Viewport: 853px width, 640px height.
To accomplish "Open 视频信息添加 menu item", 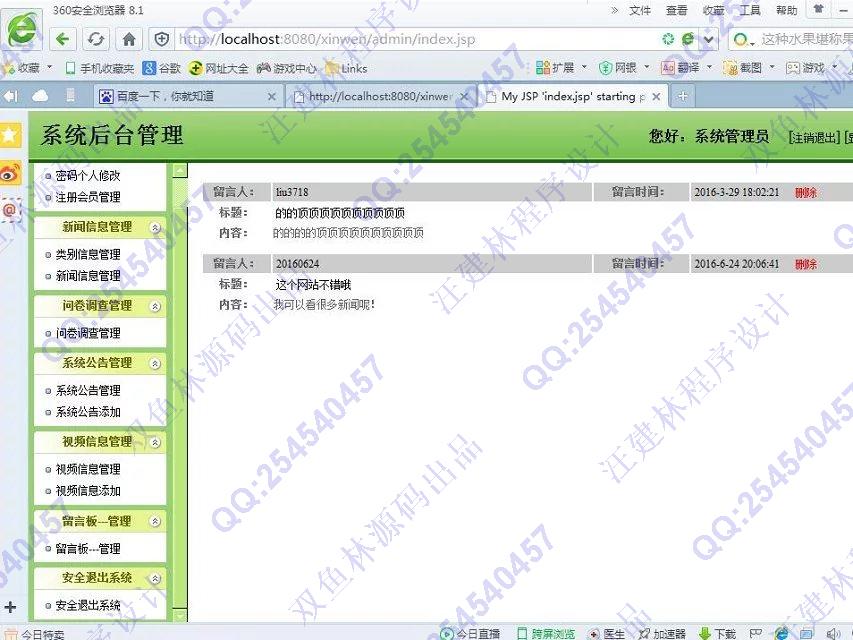I will [x=88, y=490].
